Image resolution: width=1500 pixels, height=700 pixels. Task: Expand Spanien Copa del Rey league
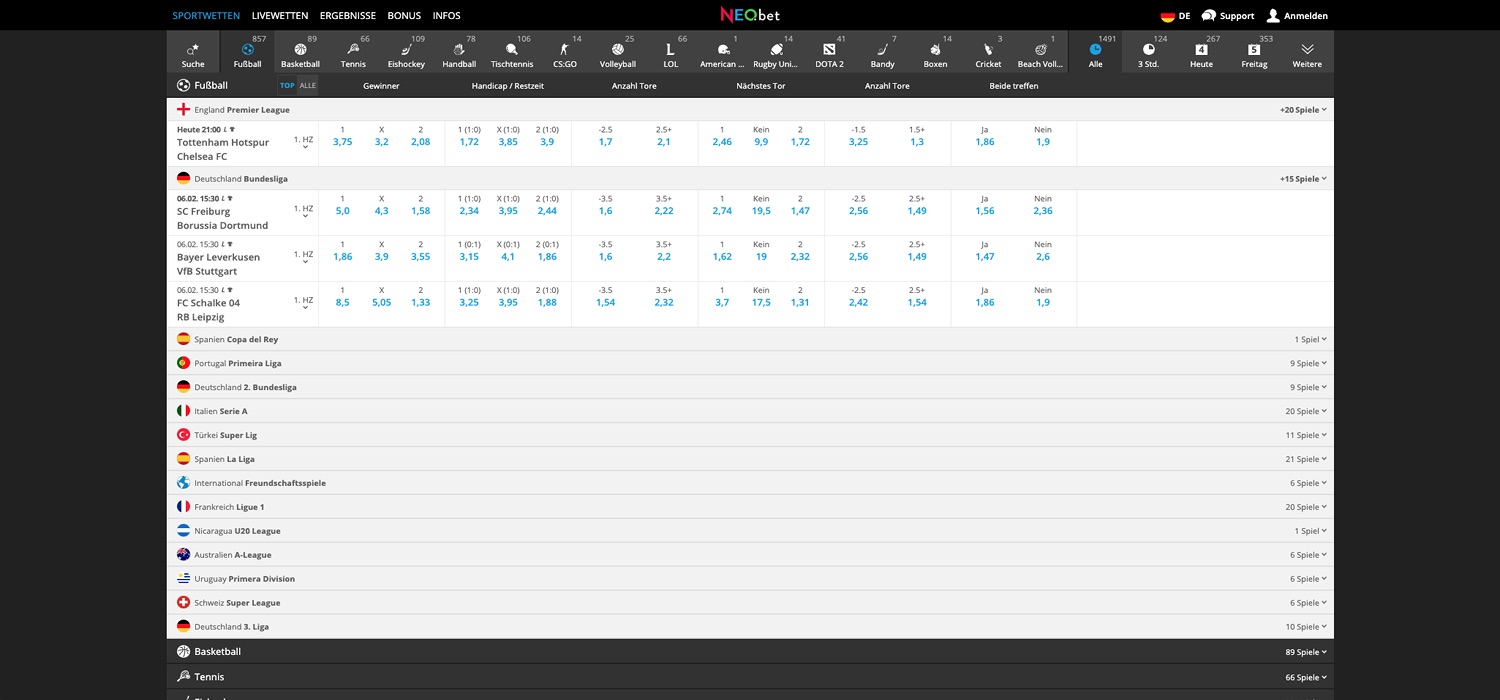pyautogui.click(x=750, y=339)
